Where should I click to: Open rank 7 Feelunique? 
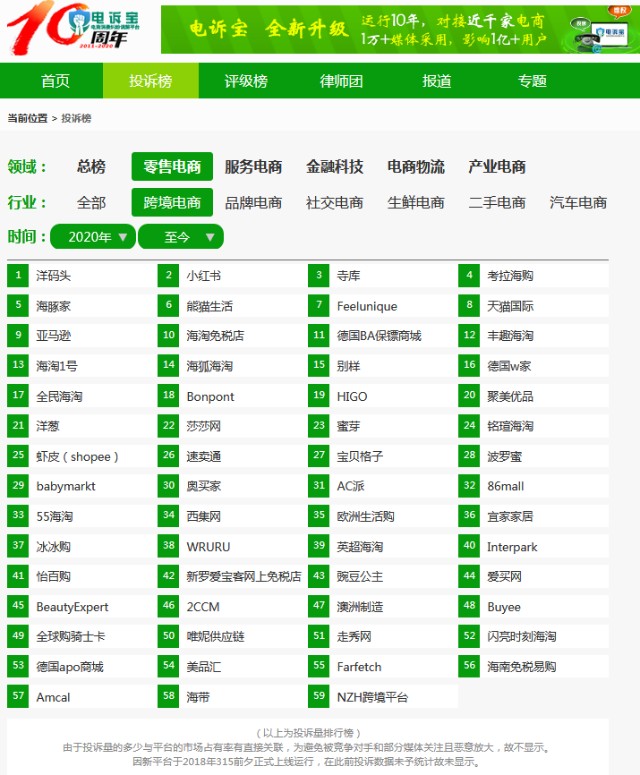383,306
